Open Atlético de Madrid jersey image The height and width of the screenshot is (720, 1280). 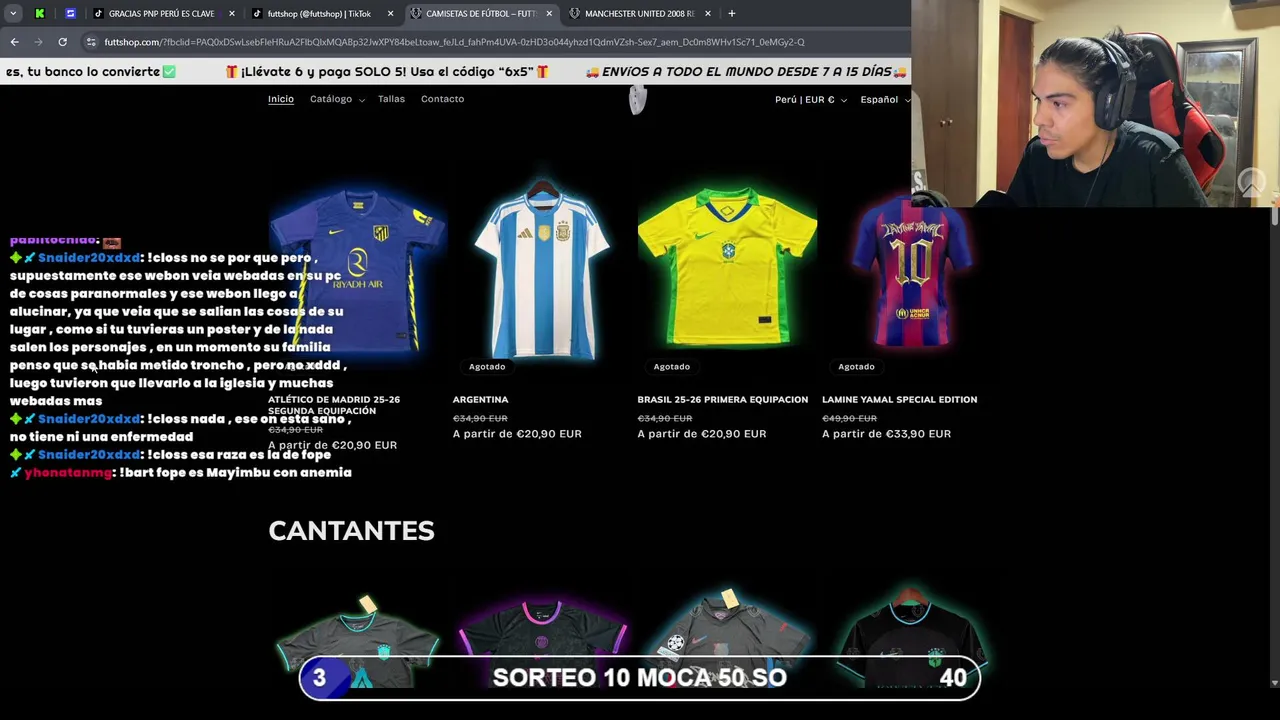357,270
